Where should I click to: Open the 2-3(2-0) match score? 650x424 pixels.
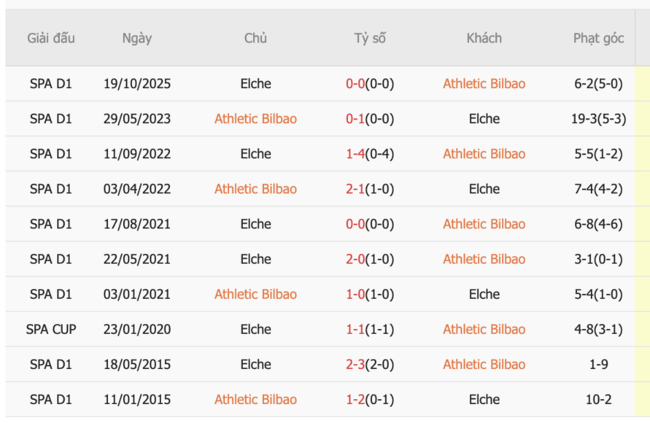coord(370,365)
